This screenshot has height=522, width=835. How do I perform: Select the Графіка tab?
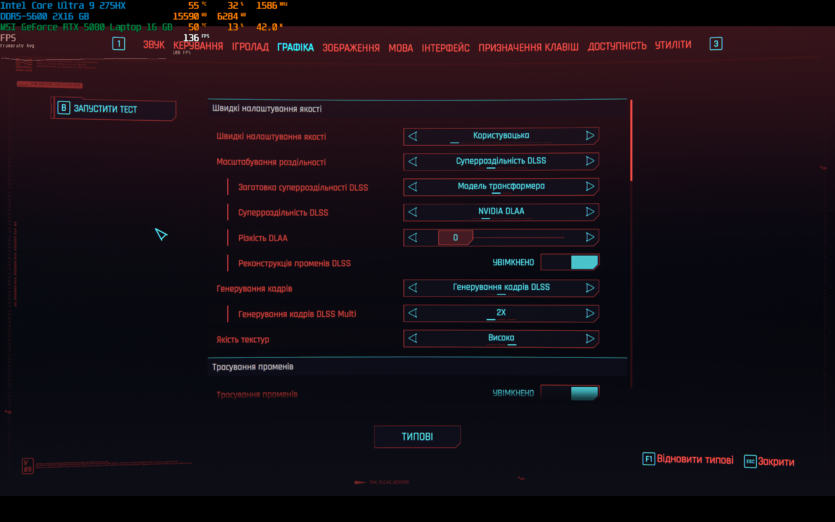(x=296, y=47)
